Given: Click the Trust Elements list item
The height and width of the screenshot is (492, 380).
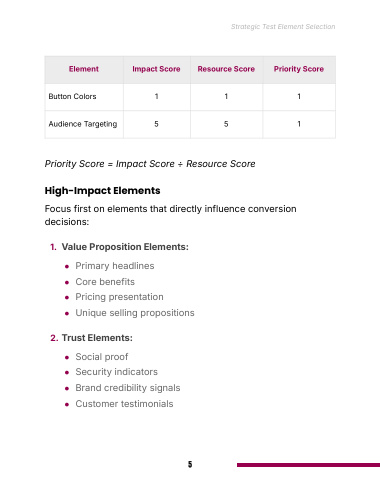Looking at the screenshot, I should 97,338.
